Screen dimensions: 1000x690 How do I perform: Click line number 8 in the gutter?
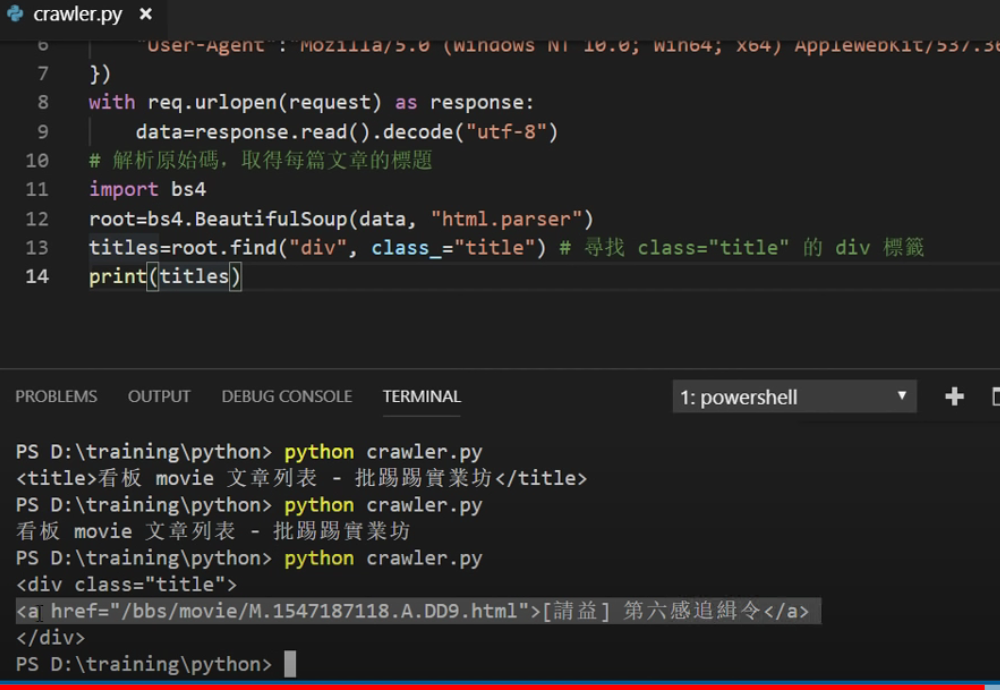click(43, 102)
